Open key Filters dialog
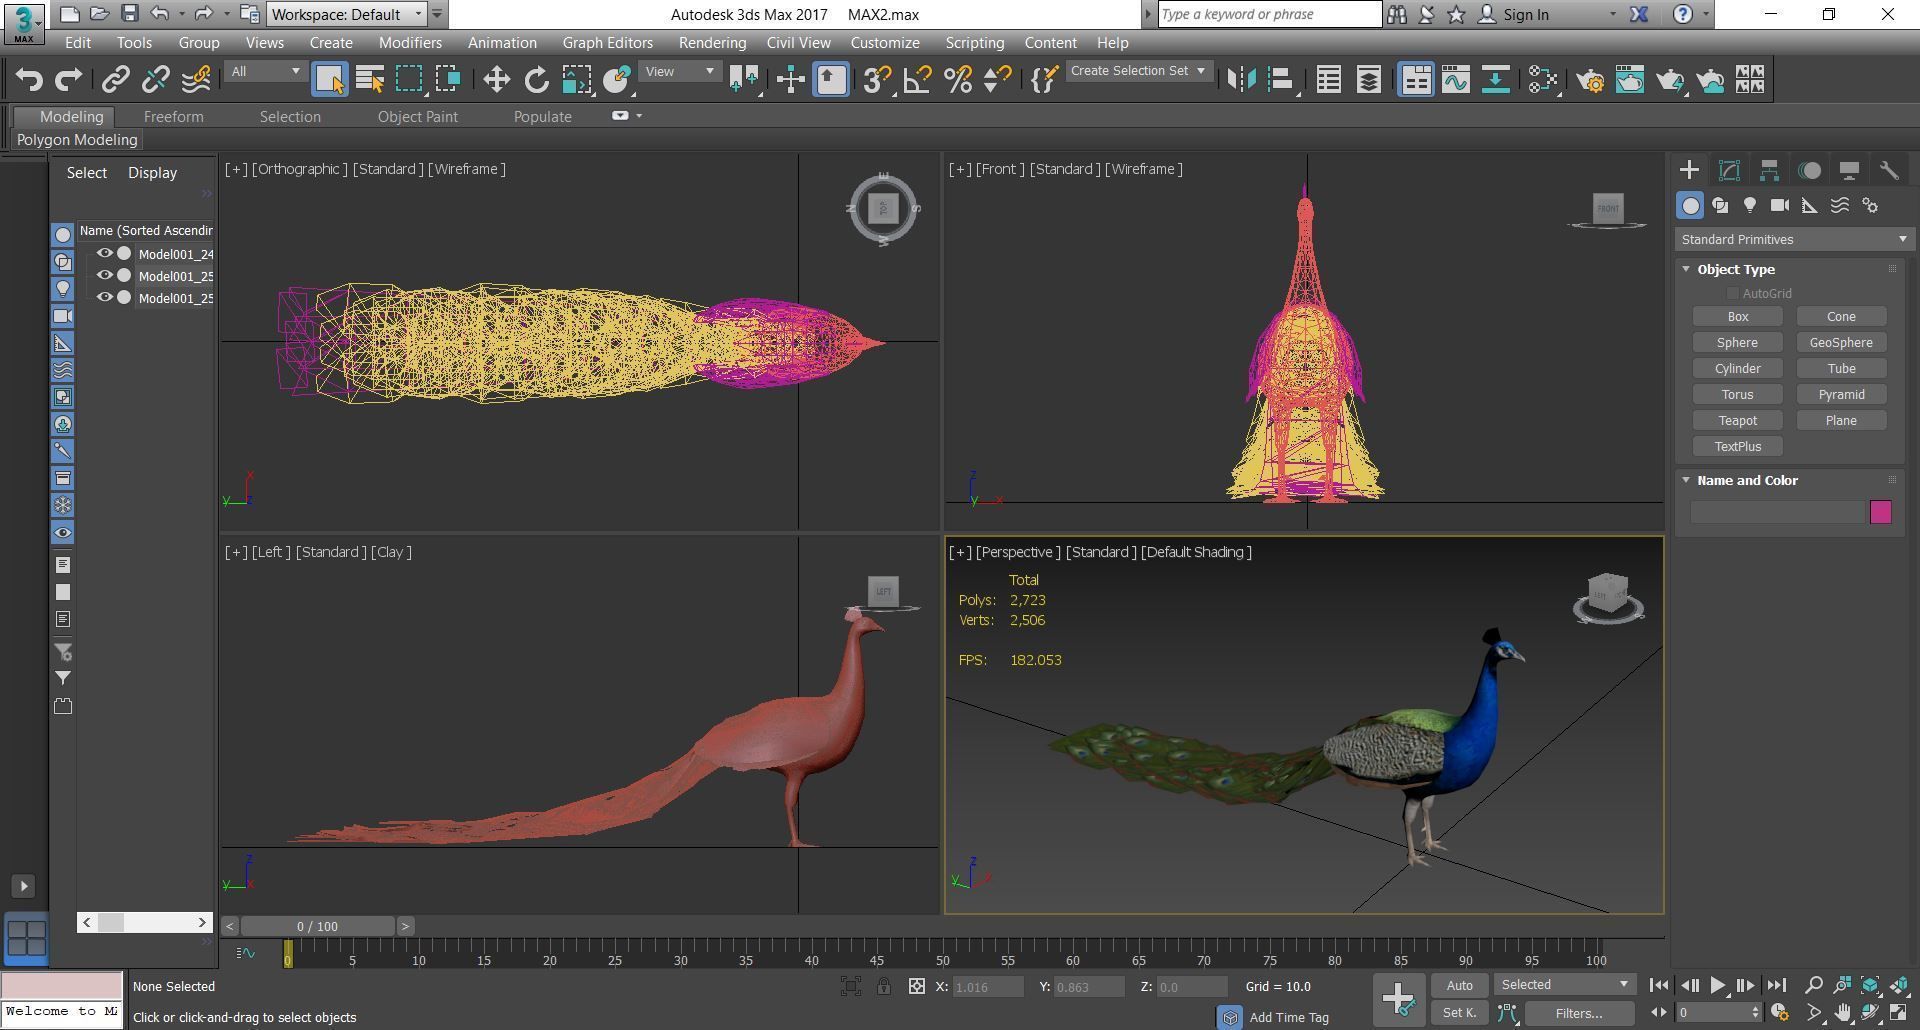The width and height of the screenshot is (1920, 1030). pyautogui.click(x=1579, y=1013)
